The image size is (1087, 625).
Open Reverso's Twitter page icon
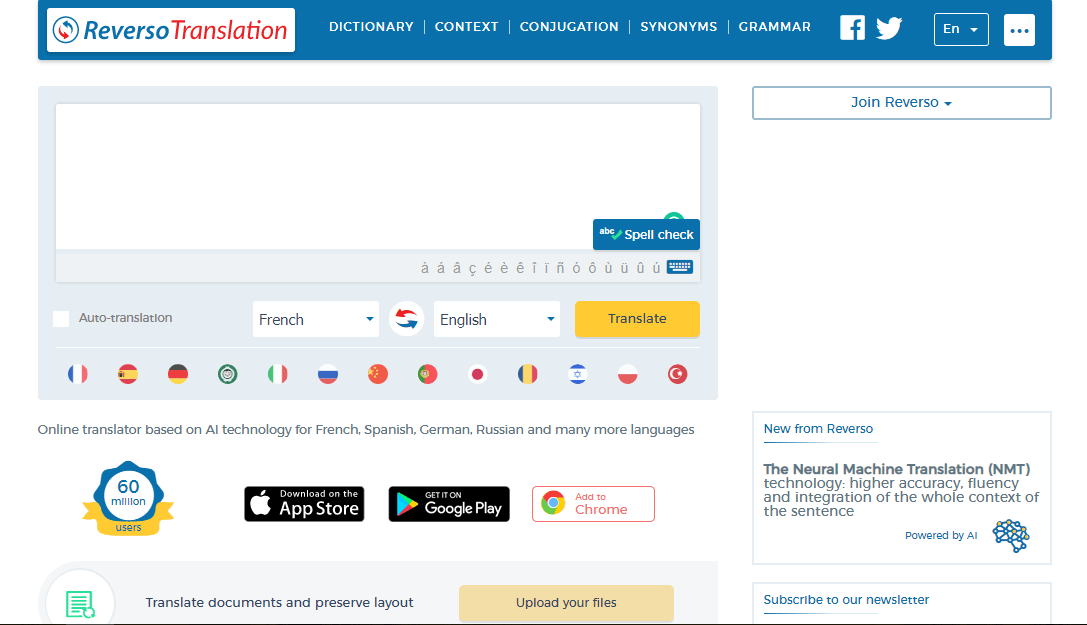[x=889, y=28]
